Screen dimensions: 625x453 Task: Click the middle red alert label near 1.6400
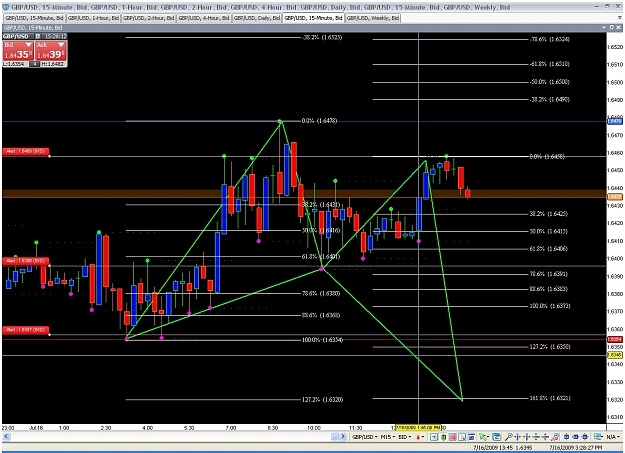click(x=26, y=261)
